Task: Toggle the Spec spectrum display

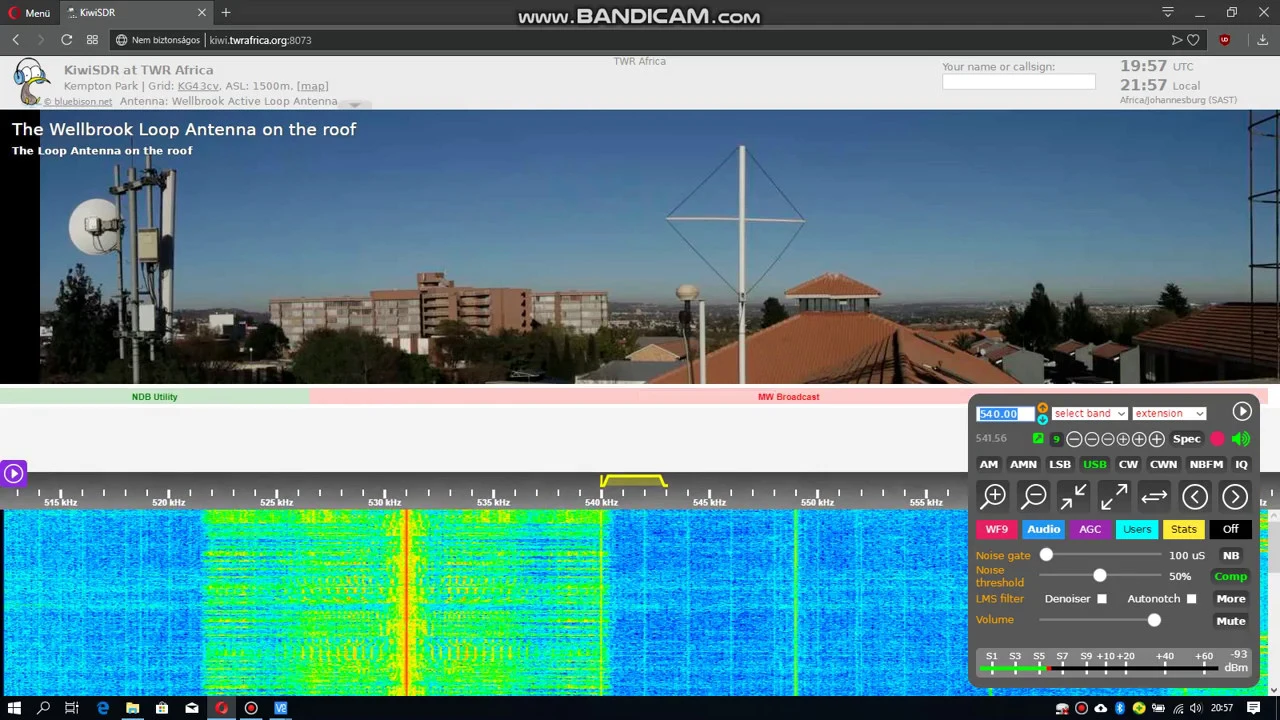Action: (1187, 439)
